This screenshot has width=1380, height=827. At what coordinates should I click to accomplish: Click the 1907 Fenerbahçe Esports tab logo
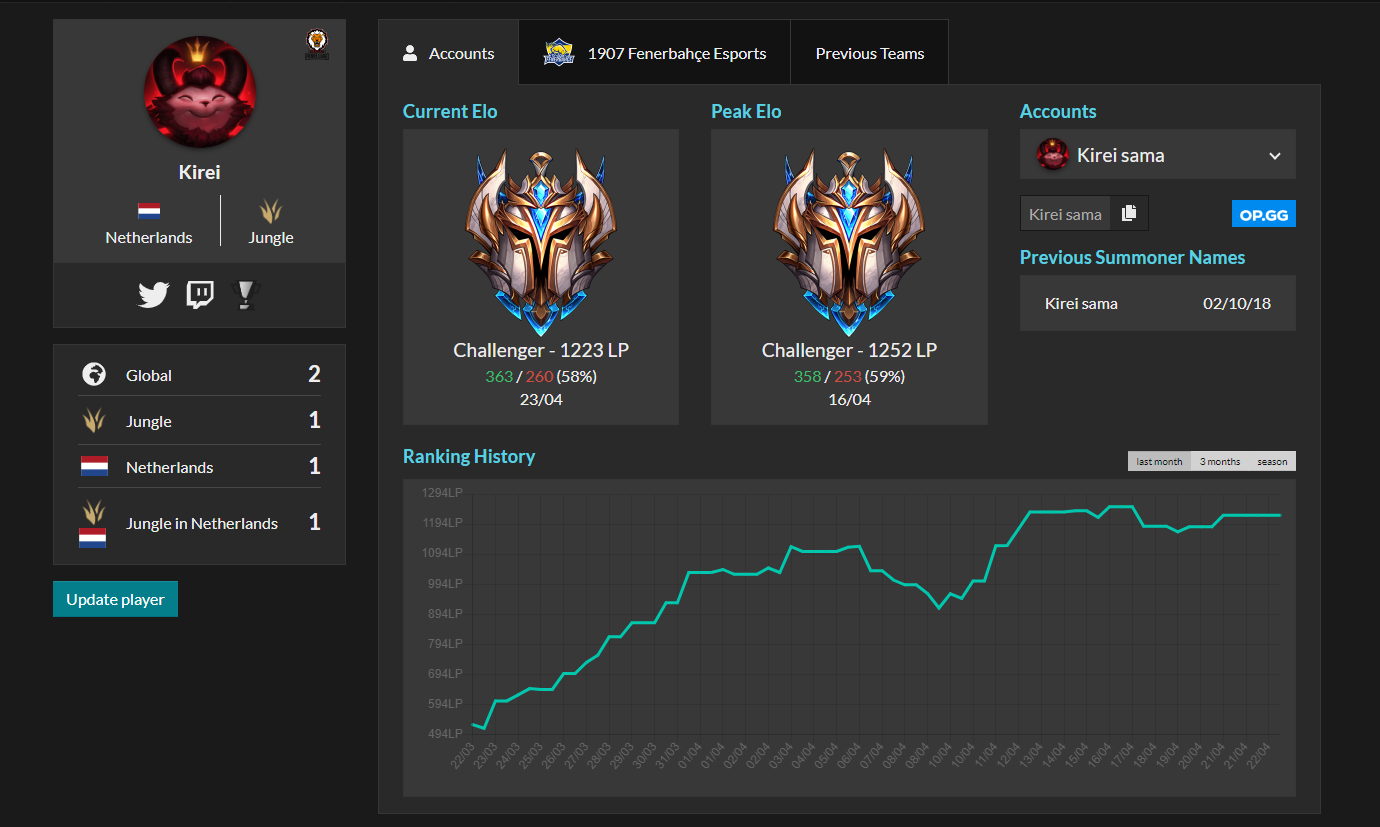[559, 53]
